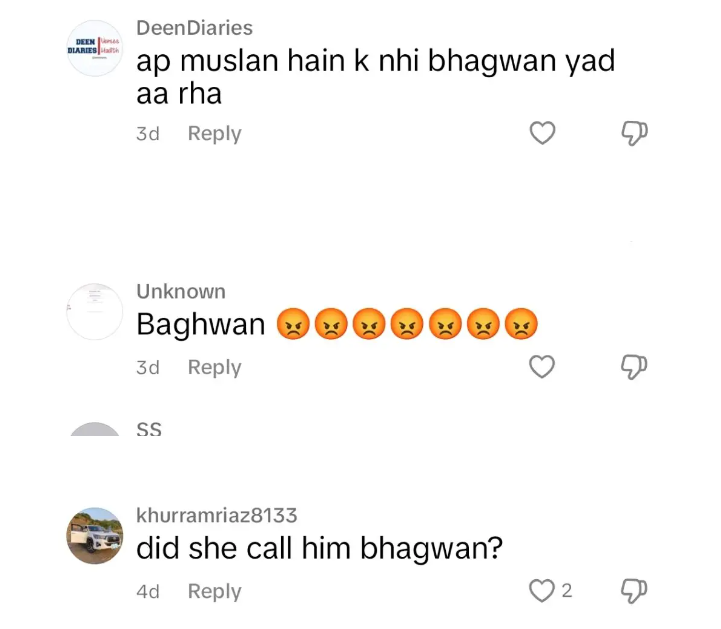Image resolution: width=721 pixels, height=629 pixels.
Task: Open Unknown username link
Action: (x=181, y=292)
